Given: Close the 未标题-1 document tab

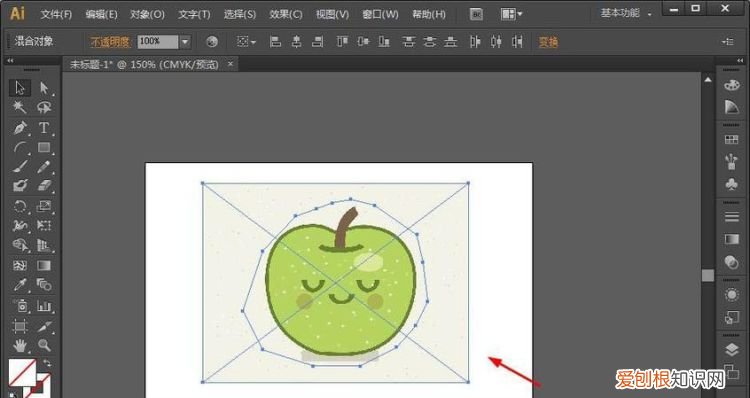Looking at the screenshot, I should click(231, 64).
